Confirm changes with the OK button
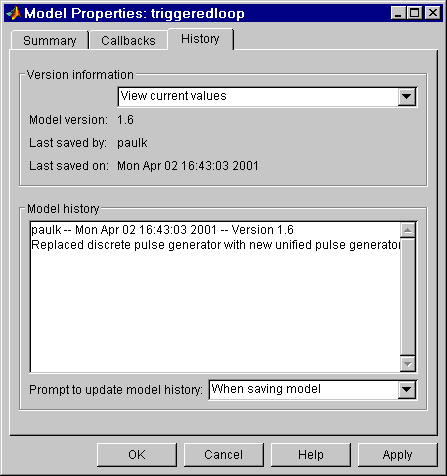 point(137,455)
